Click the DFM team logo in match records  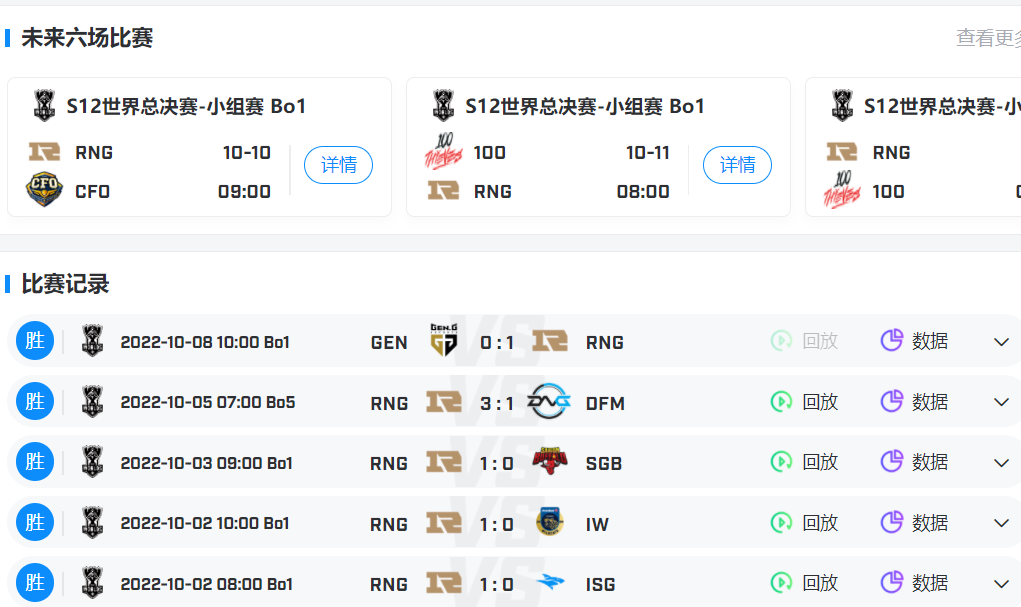(x=549, y=402)
